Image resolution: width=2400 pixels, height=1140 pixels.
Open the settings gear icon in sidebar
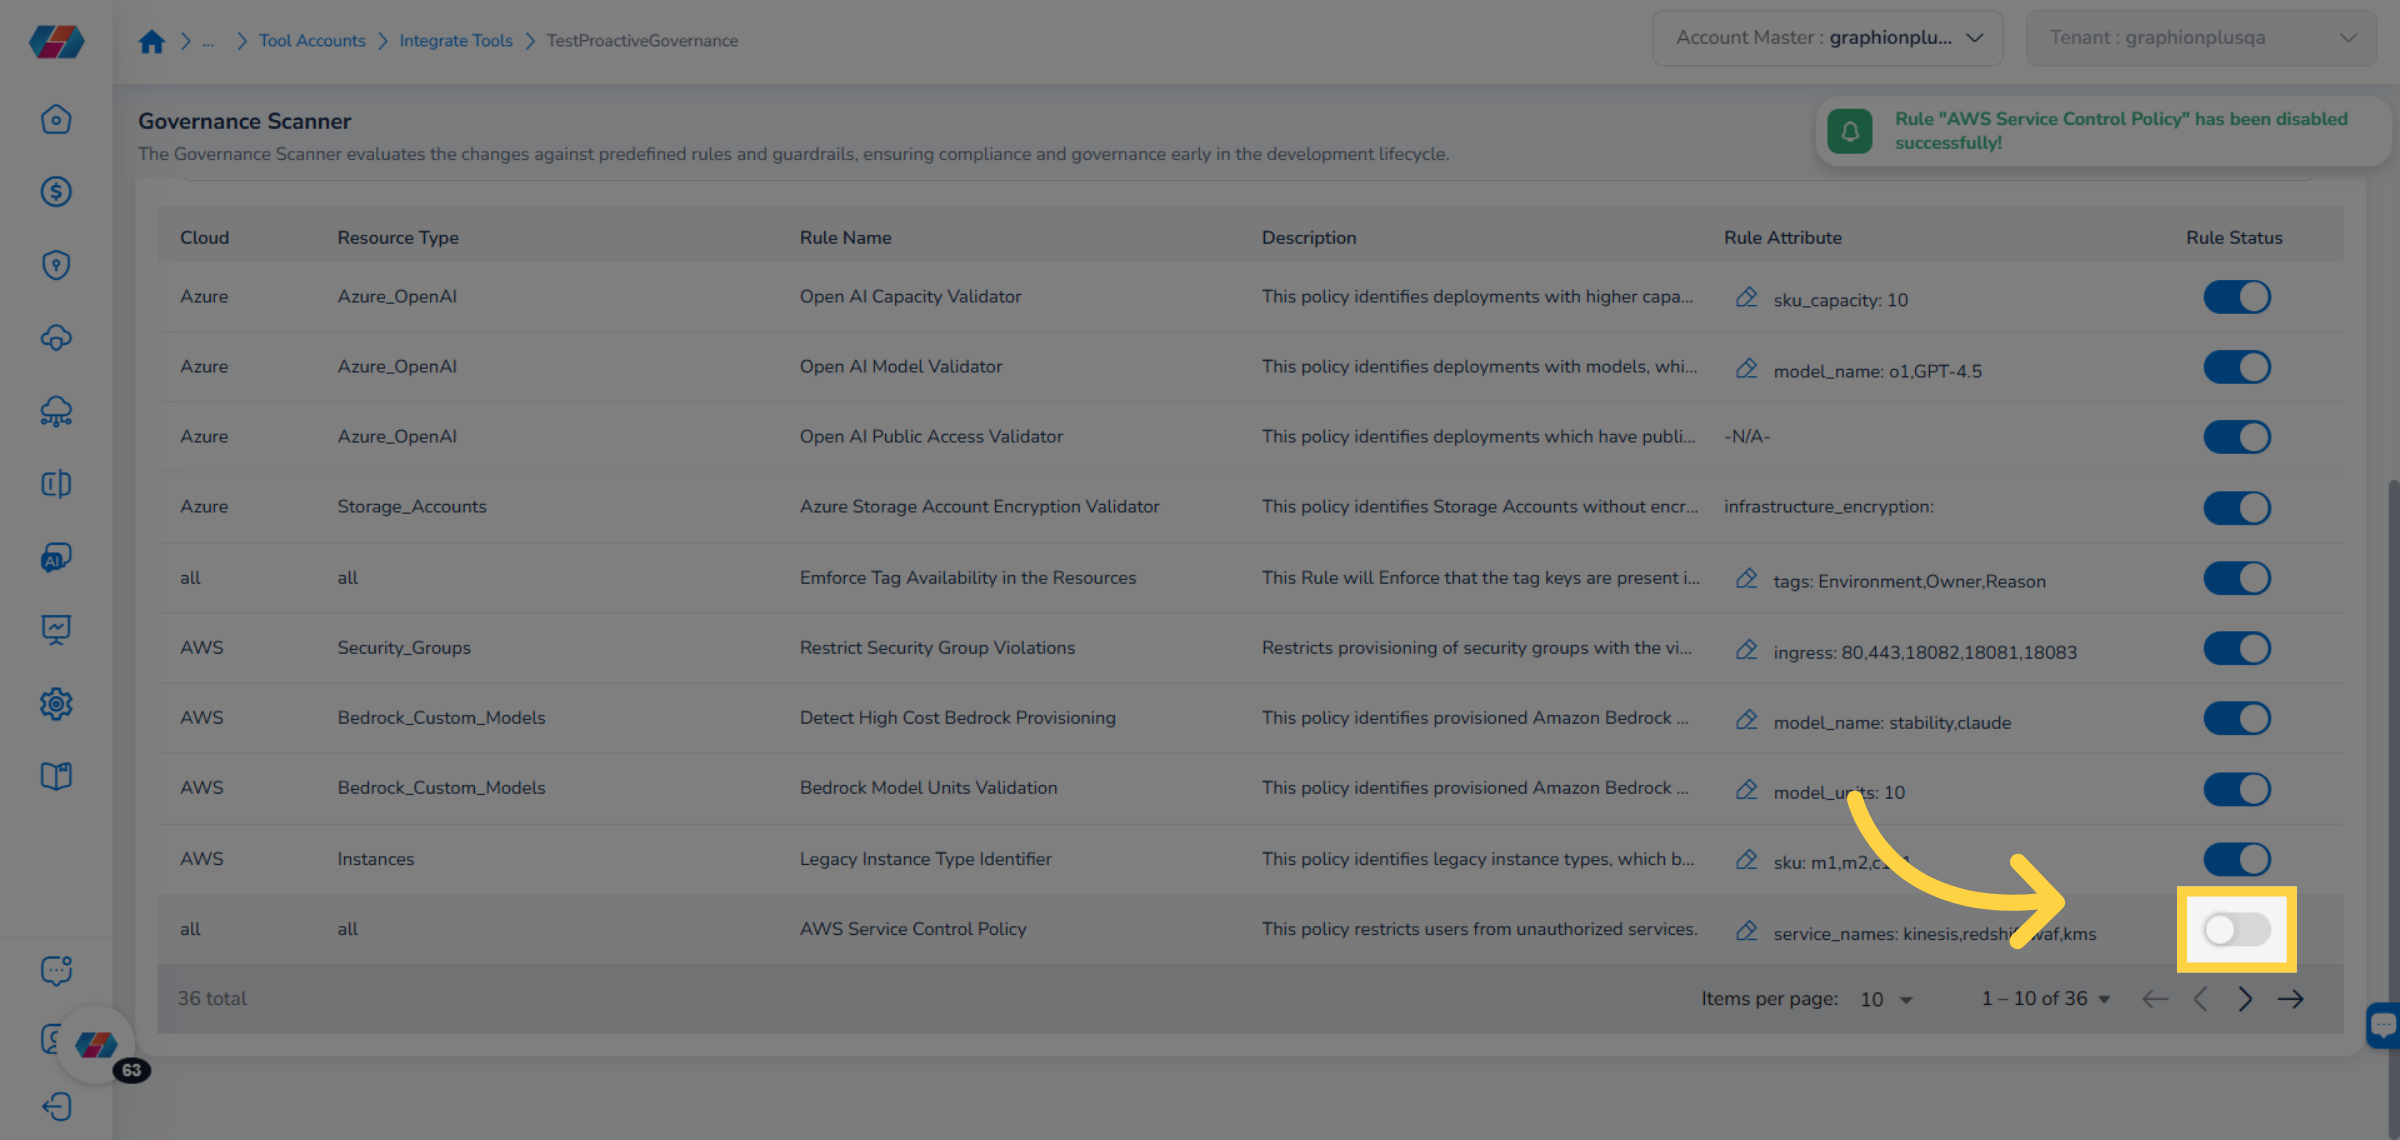[56, 704]
